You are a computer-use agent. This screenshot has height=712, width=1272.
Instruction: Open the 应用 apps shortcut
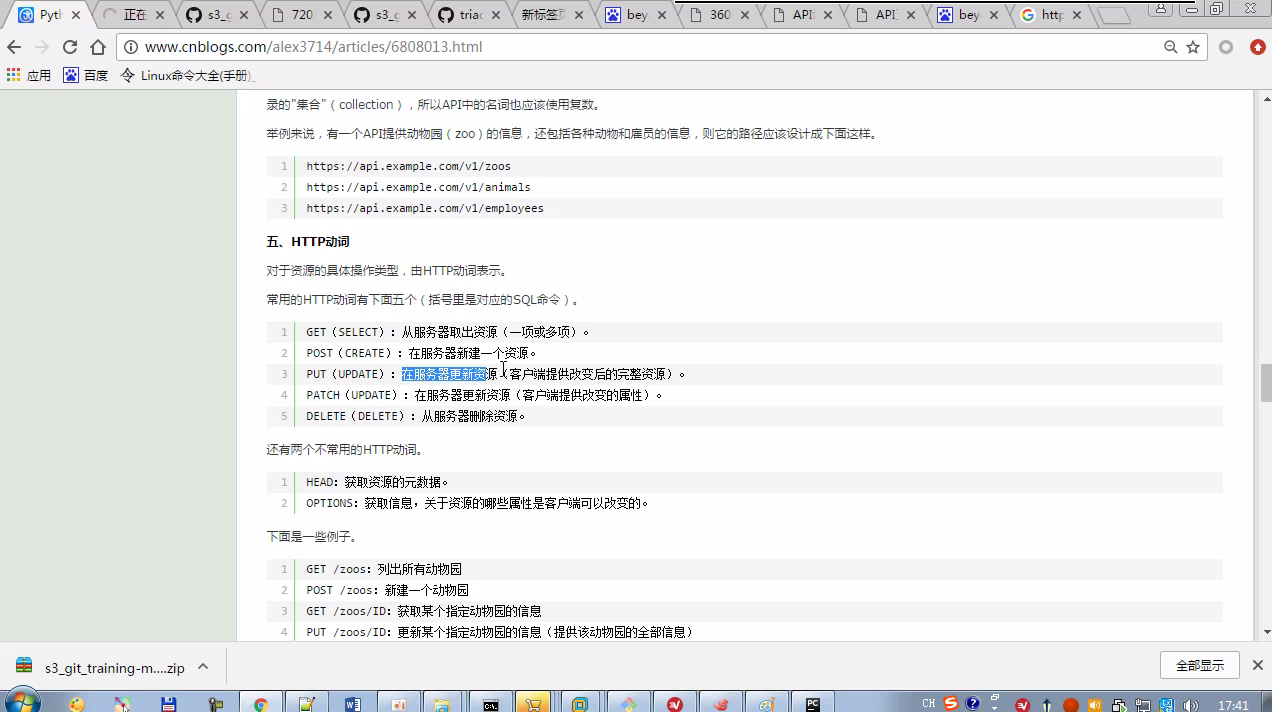(x=29, y=75)
